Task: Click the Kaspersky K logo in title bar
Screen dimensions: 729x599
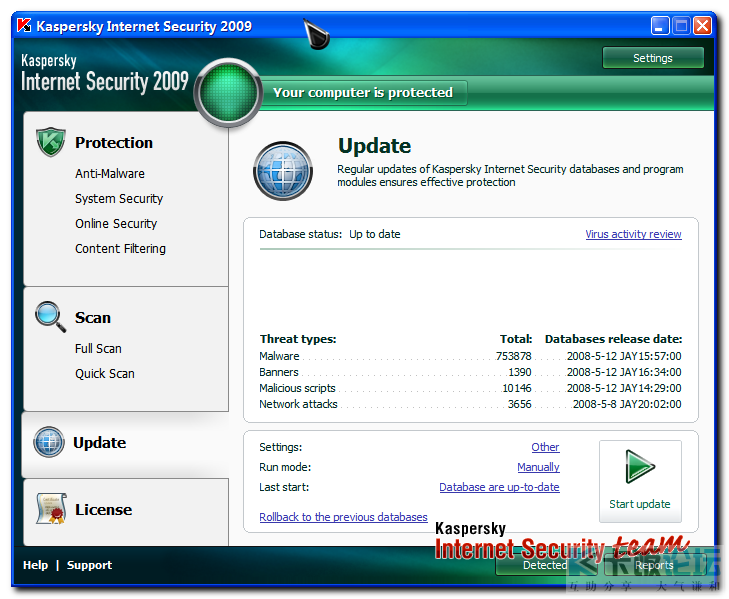Action: 24,25
